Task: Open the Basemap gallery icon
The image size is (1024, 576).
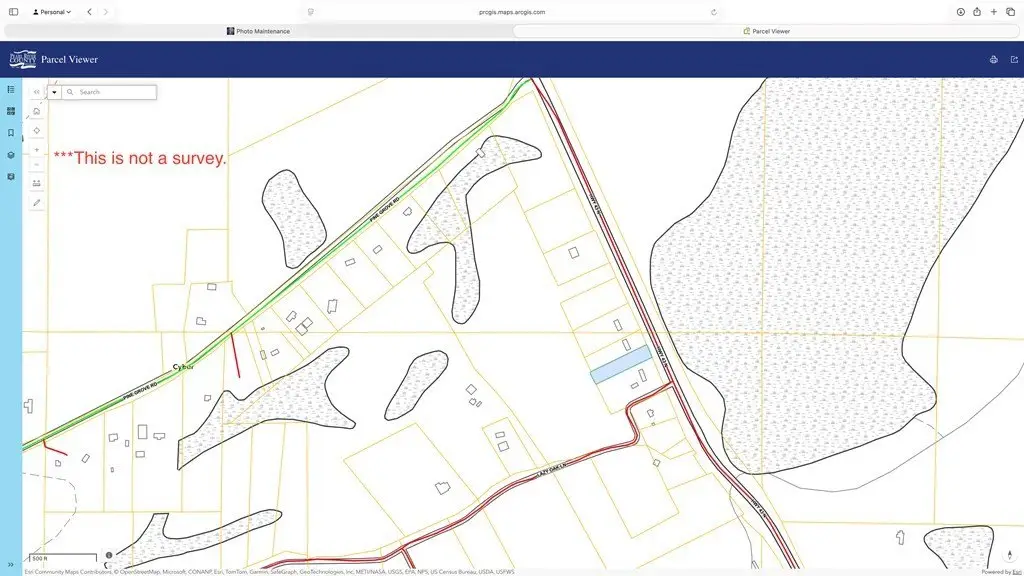Action: click(11, 111)
